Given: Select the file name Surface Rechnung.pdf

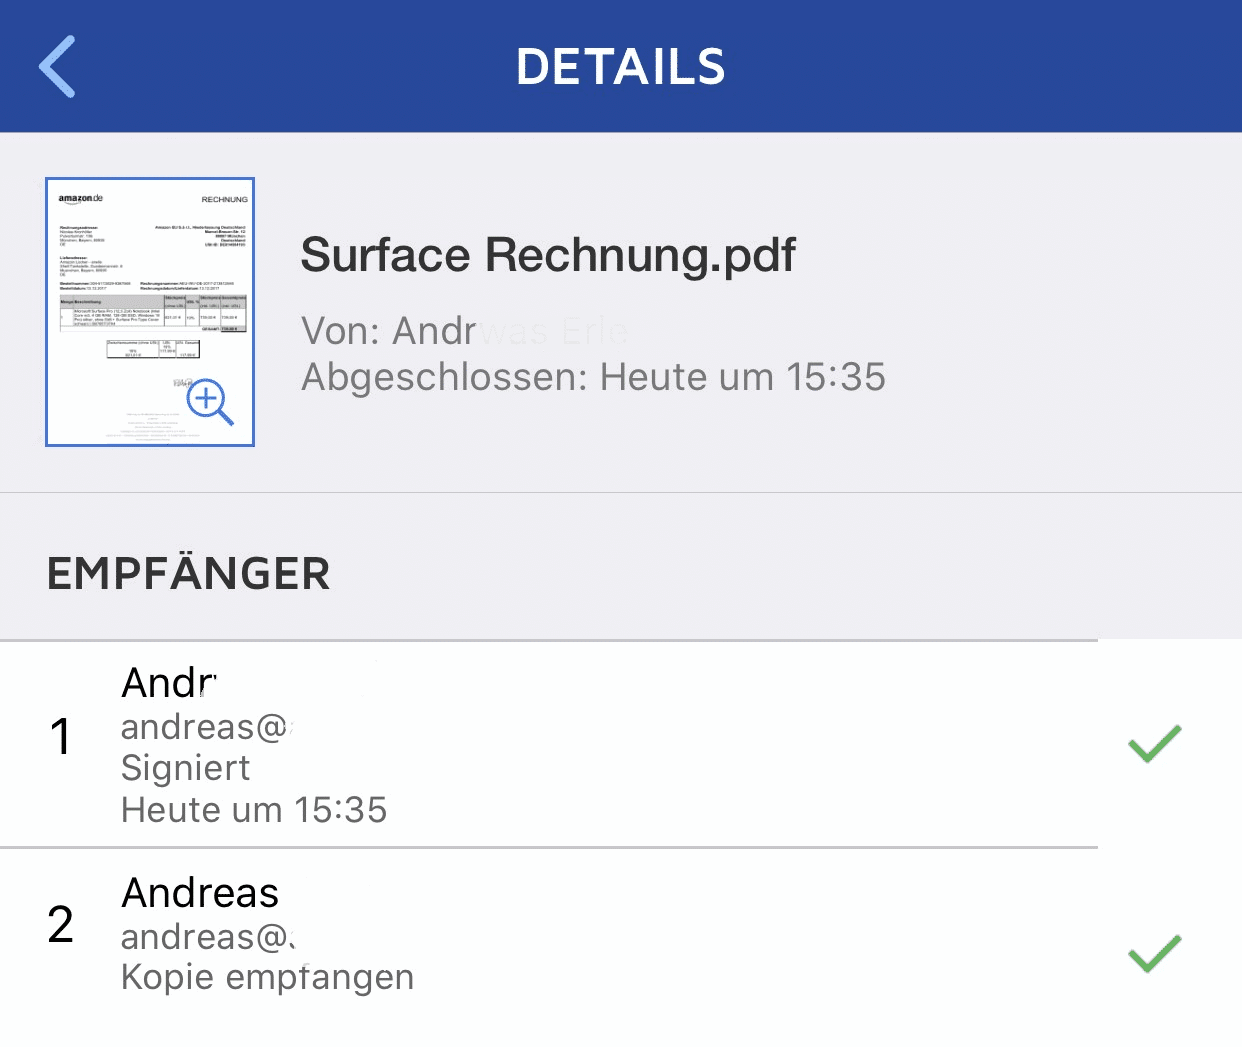Looking at the screenshot, I should 547,255.
